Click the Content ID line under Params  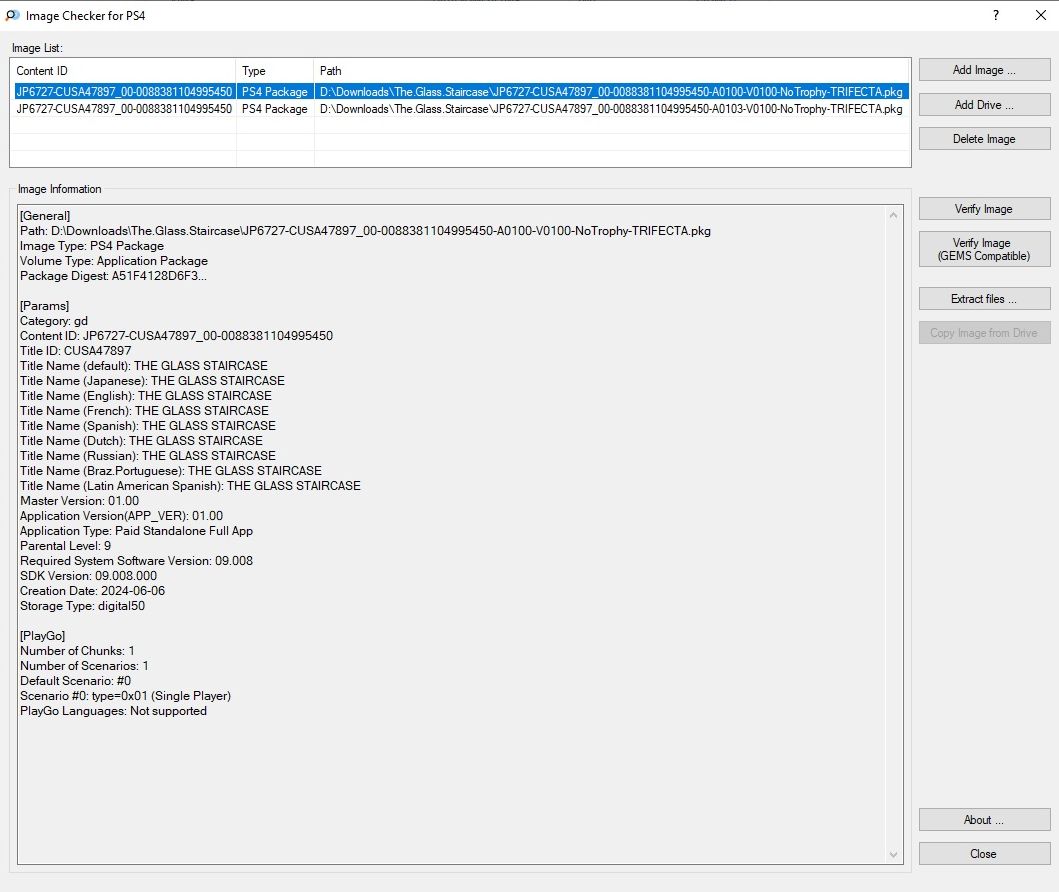176,336
